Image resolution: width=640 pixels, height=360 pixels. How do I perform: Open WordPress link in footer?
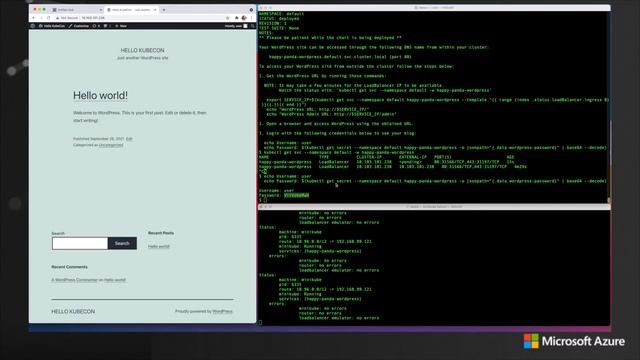click(222, 311)
